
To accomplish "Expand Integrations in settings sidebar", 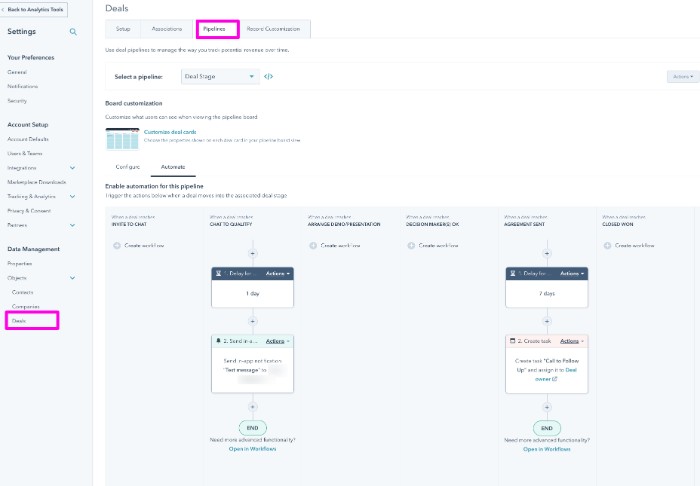I will point(72,168).
